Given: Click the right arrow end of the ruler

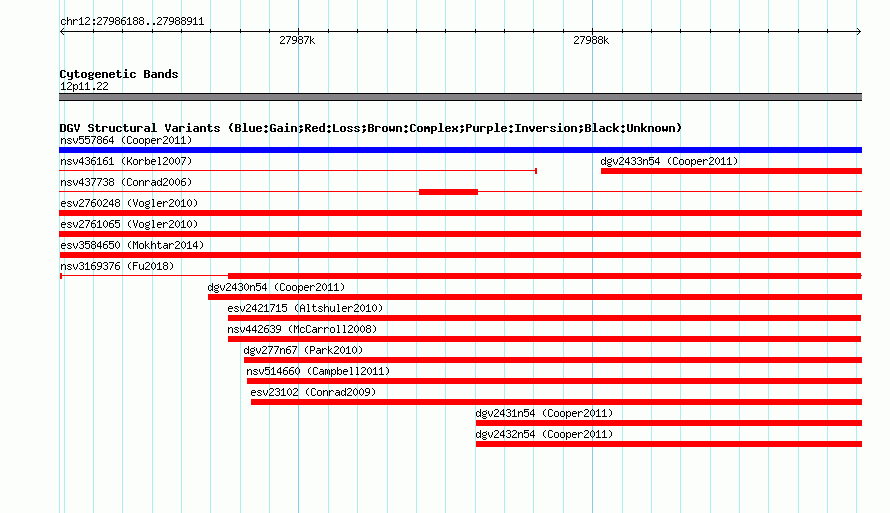Looking at the screenshot, I should [859, 32].
